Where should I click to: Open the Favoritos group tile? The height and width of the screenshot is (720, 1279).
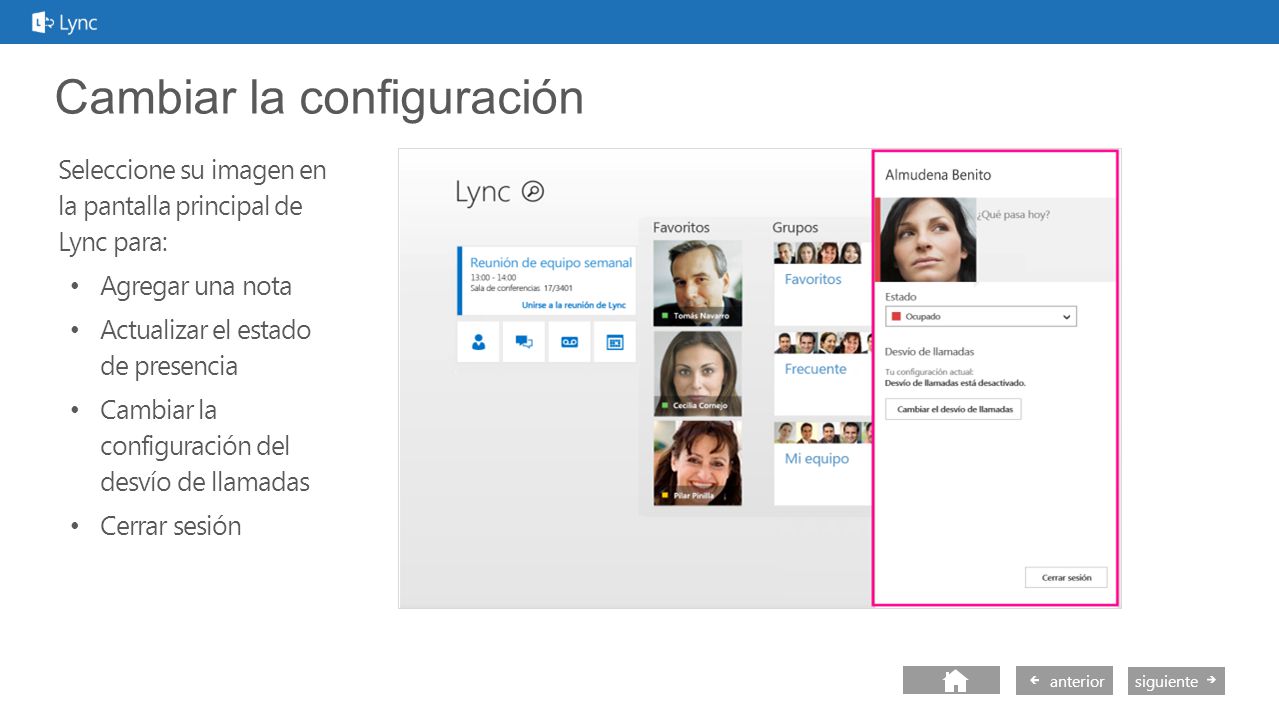(x=823, y=283)
